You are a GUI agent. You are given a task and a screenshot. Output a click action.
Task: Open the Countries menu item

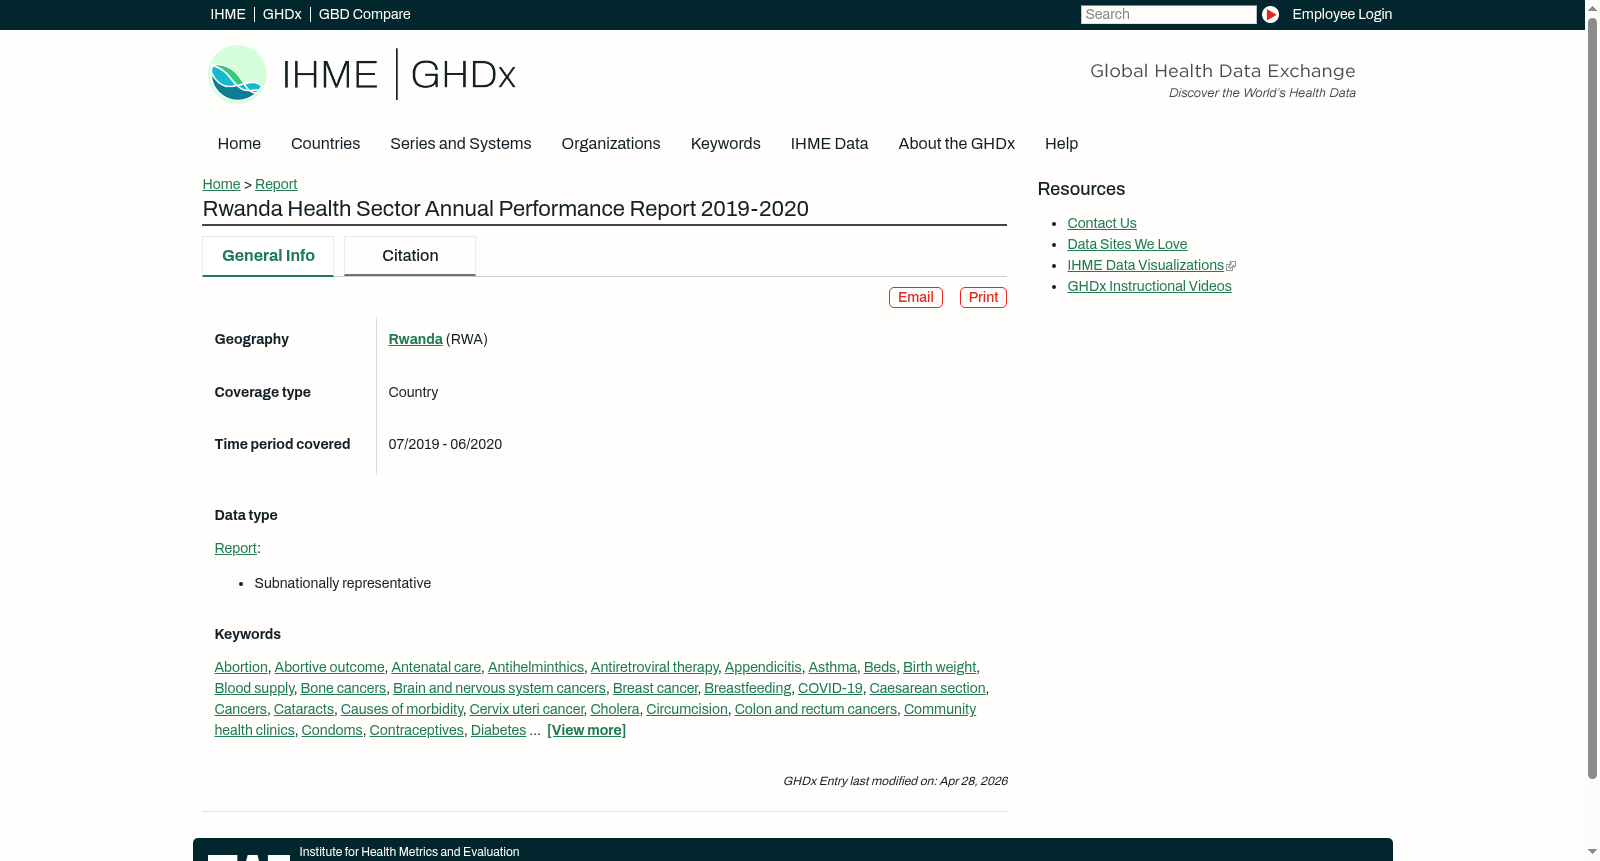tap(325, 144)
